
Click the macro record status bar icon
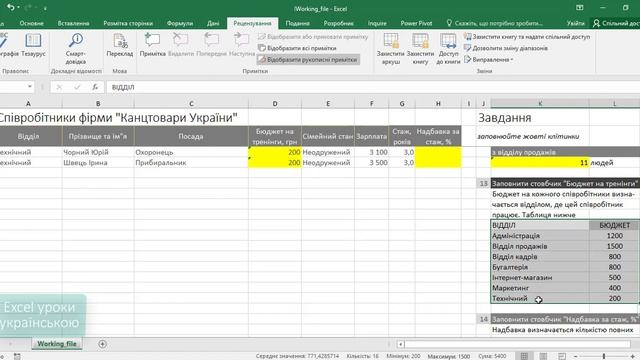[x=17, y=356]
